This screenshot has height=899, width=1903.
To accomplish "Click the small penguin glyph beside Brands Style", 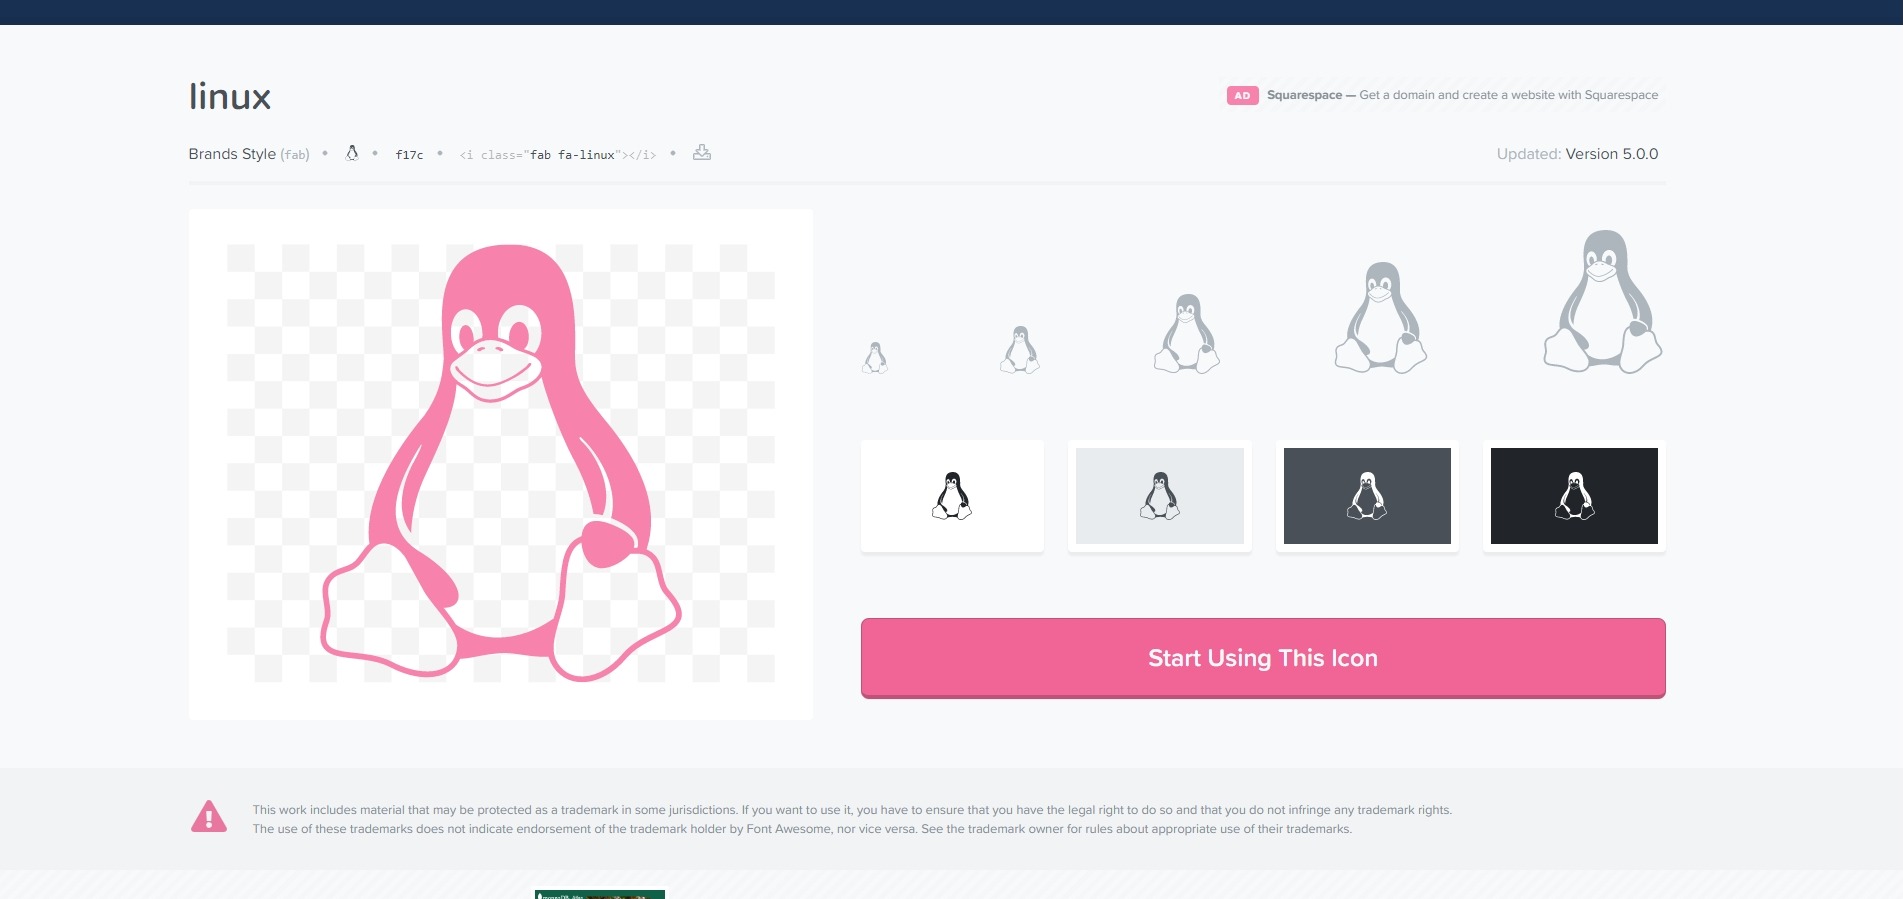I will [x=352, y=153].
